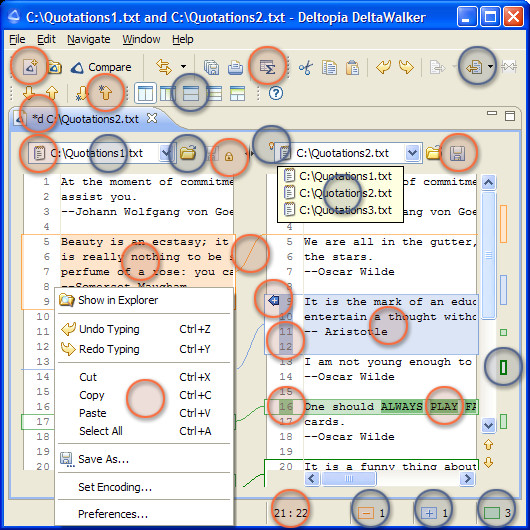
Task: Click vertical scrollbar down arrow
Action: [488, 425]
